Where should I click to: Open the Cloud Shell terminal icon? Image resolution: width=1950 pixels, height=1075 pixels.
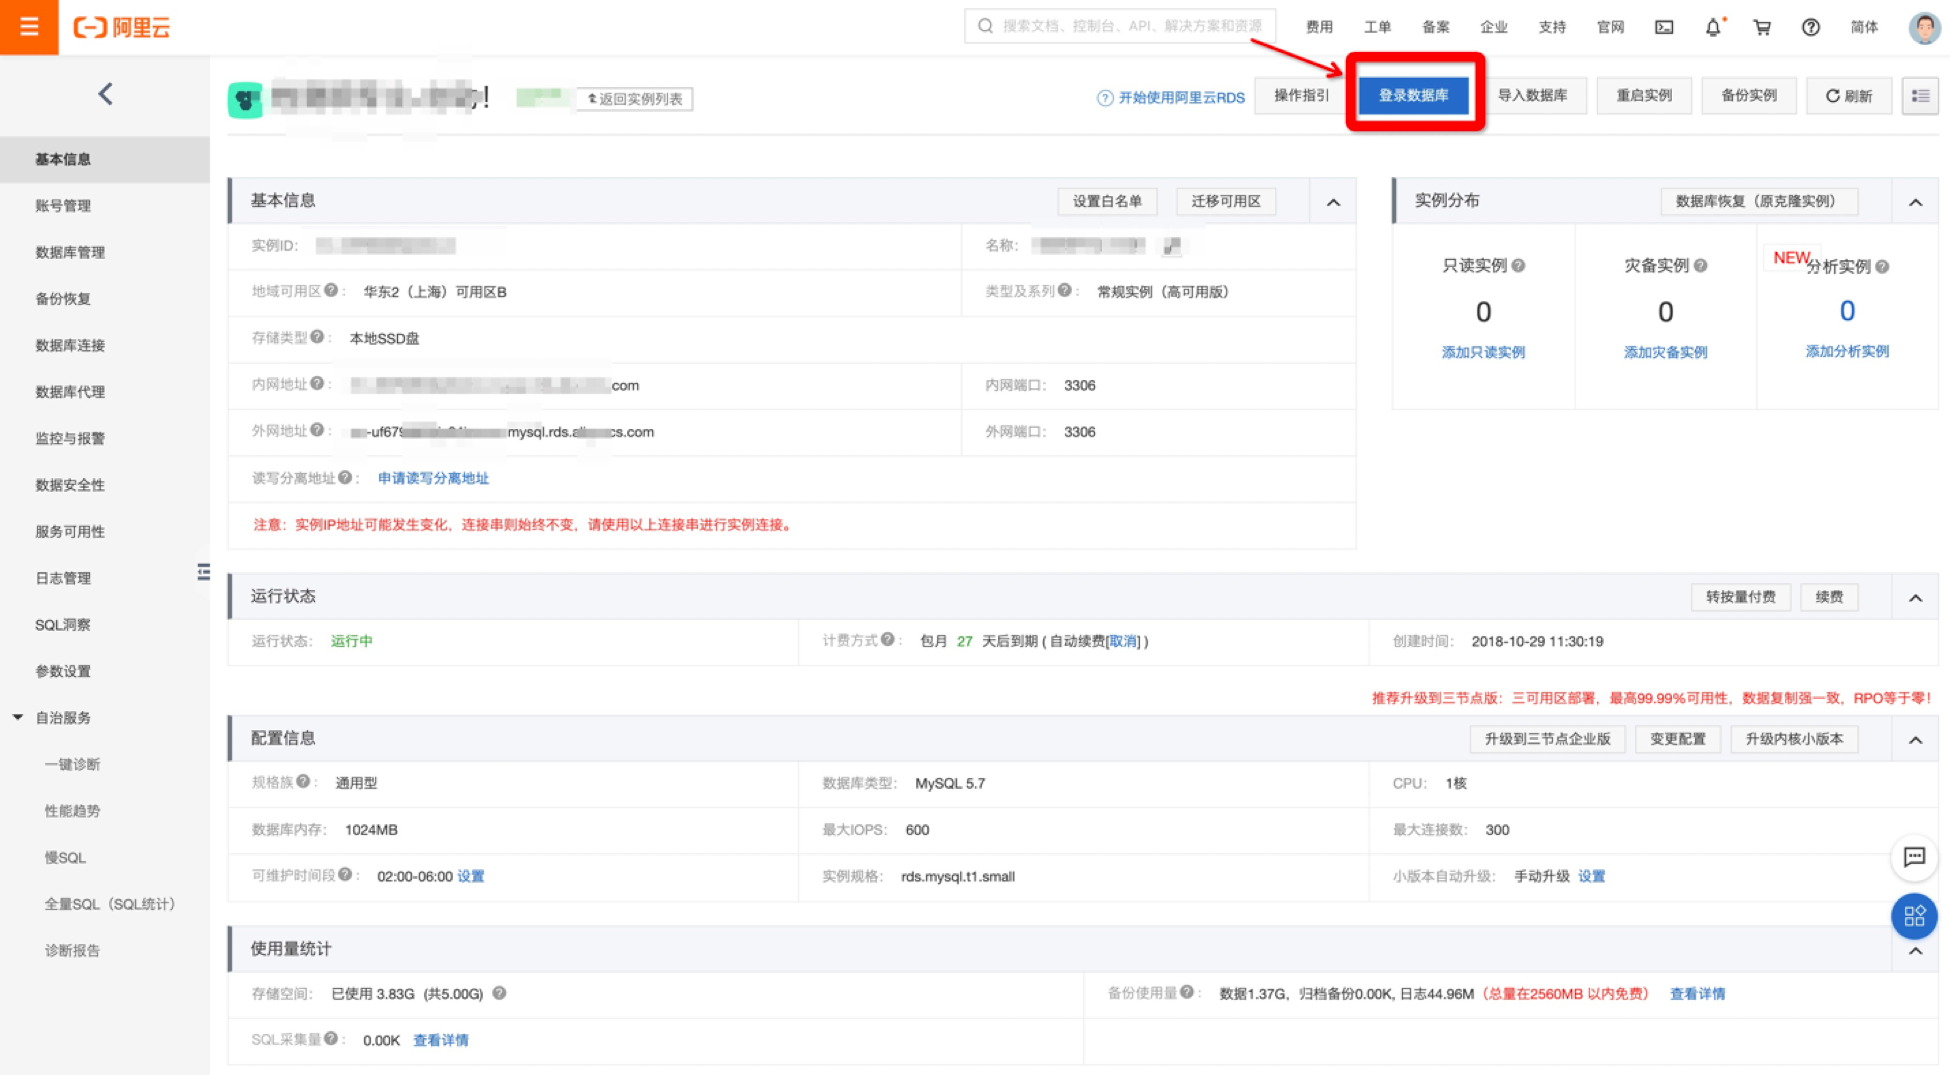pos(1664,27)
